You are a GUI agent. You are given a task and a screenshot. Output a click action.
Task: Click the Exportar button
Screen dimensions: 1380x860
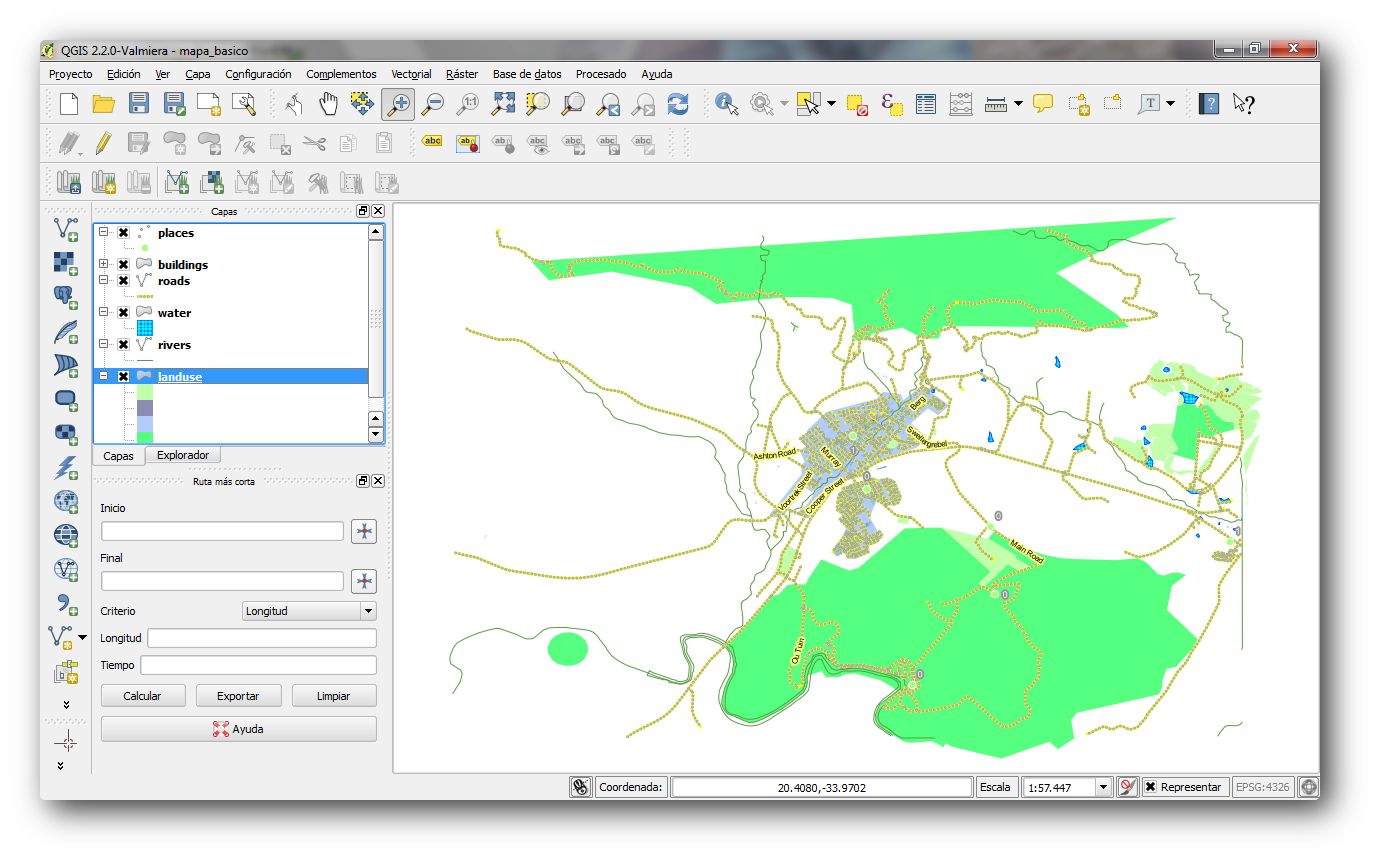point(238,696)
